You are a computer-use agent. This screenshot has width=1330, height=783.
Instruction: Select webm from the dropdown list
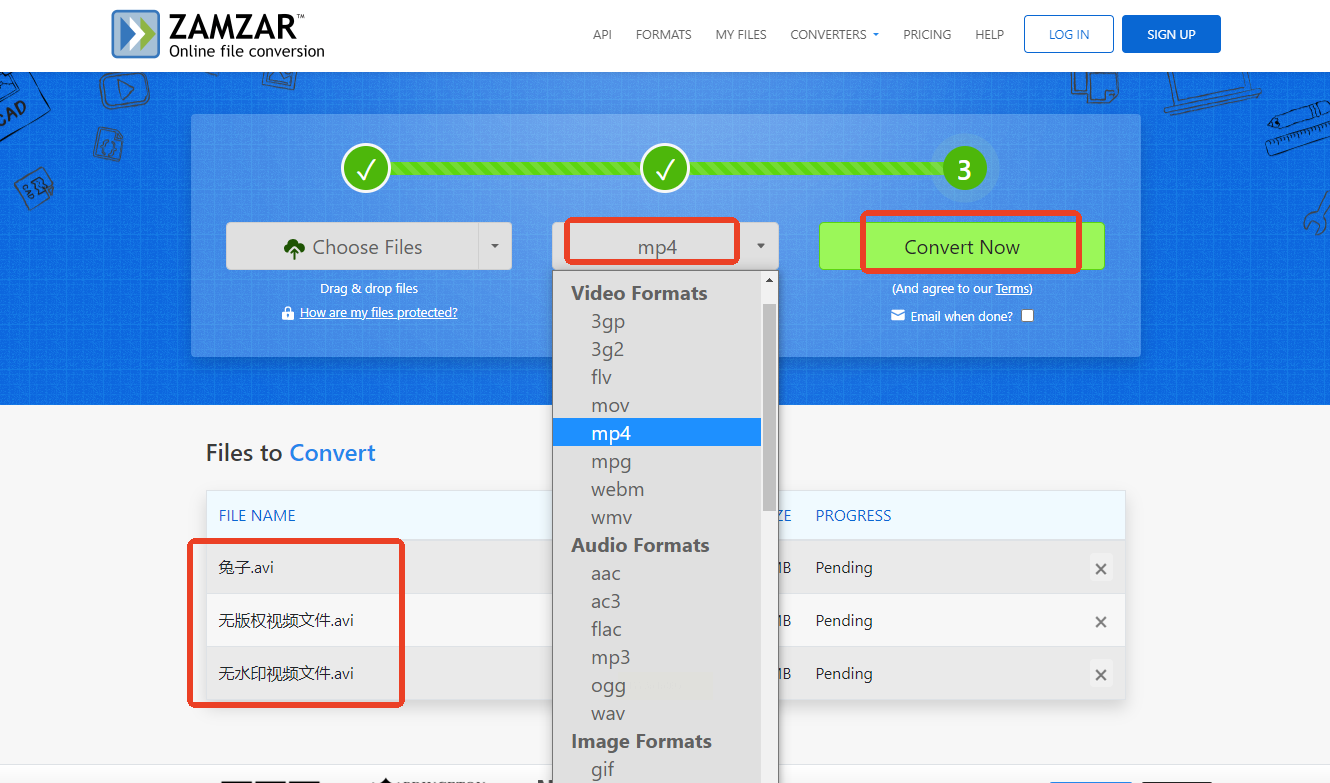click(x=657, y=490)
